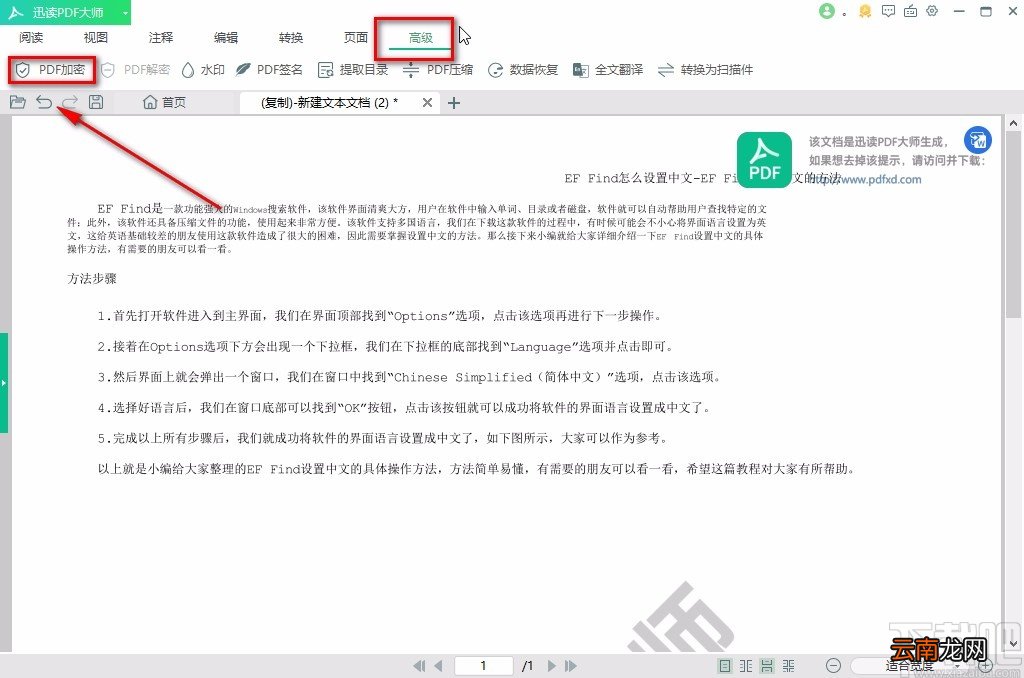Go to previous page arrow

[438, 666]
